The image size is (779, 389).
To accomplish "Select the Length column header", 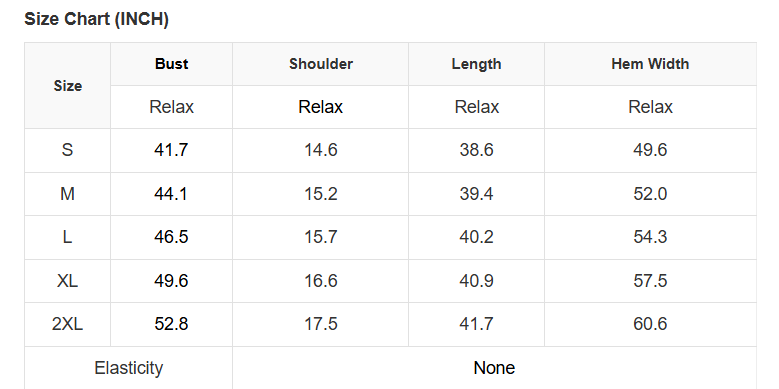I will 476,64.
